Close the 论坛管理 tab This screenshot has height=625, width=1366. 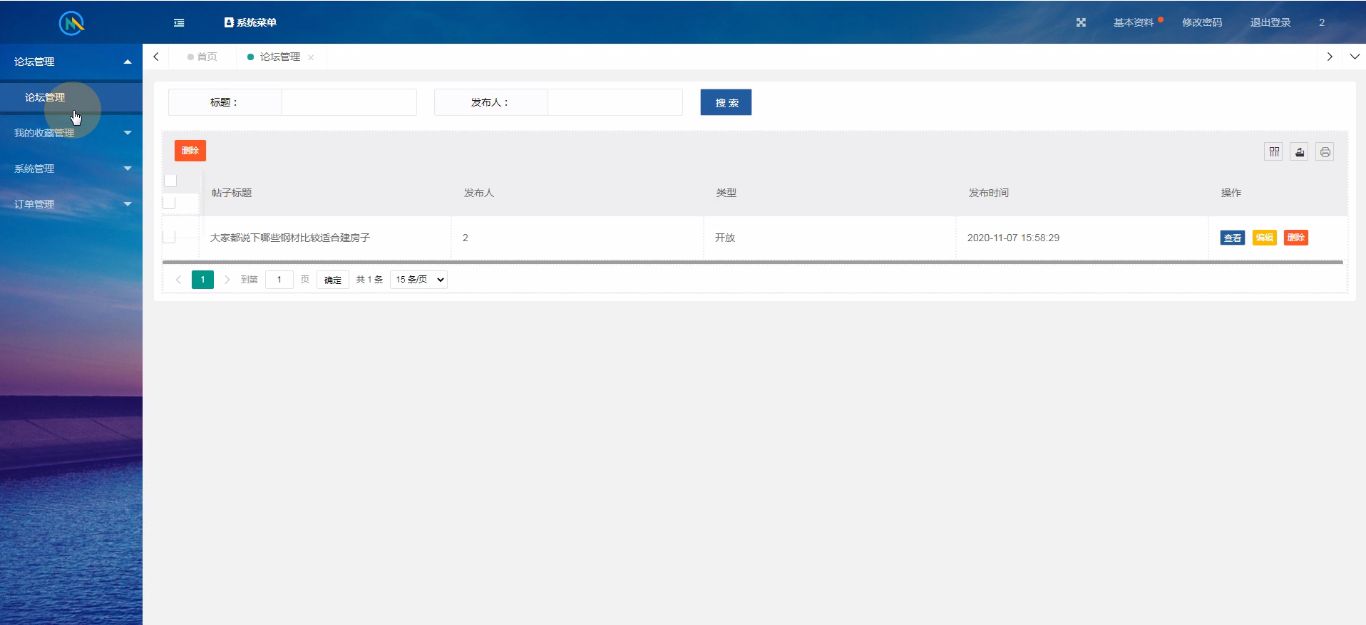tap(311, 58)
